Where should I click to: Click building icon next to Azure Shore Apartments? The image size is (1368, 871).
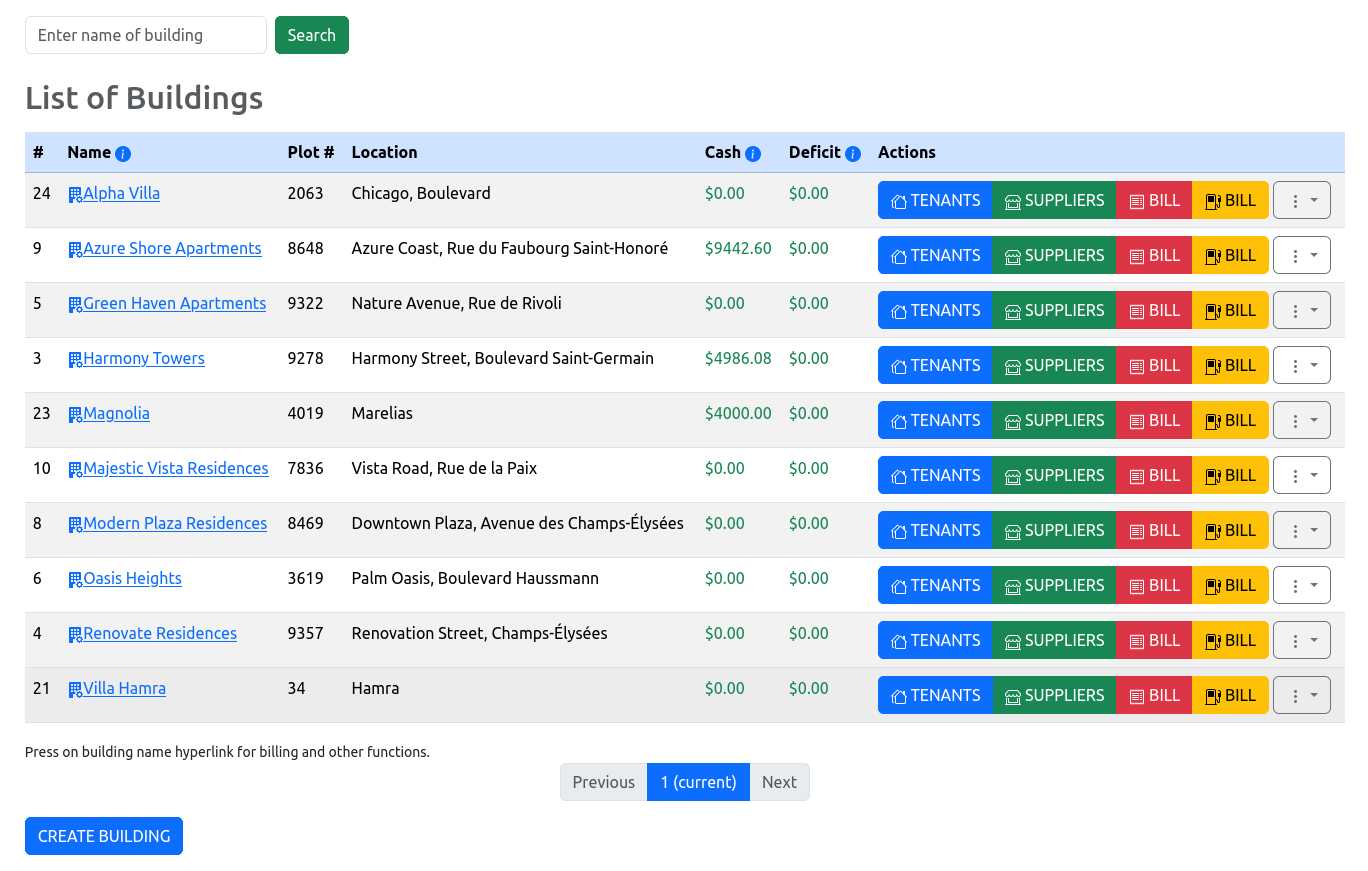[x=75, y=250]
